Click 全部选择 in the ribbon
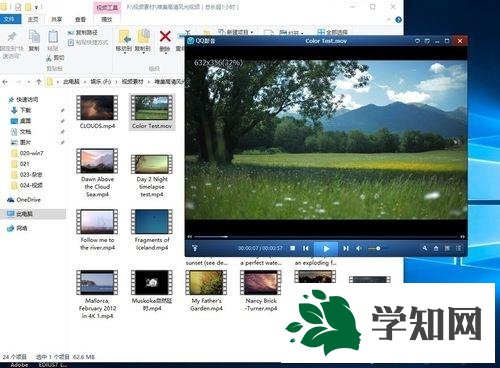 pos(333,32)
